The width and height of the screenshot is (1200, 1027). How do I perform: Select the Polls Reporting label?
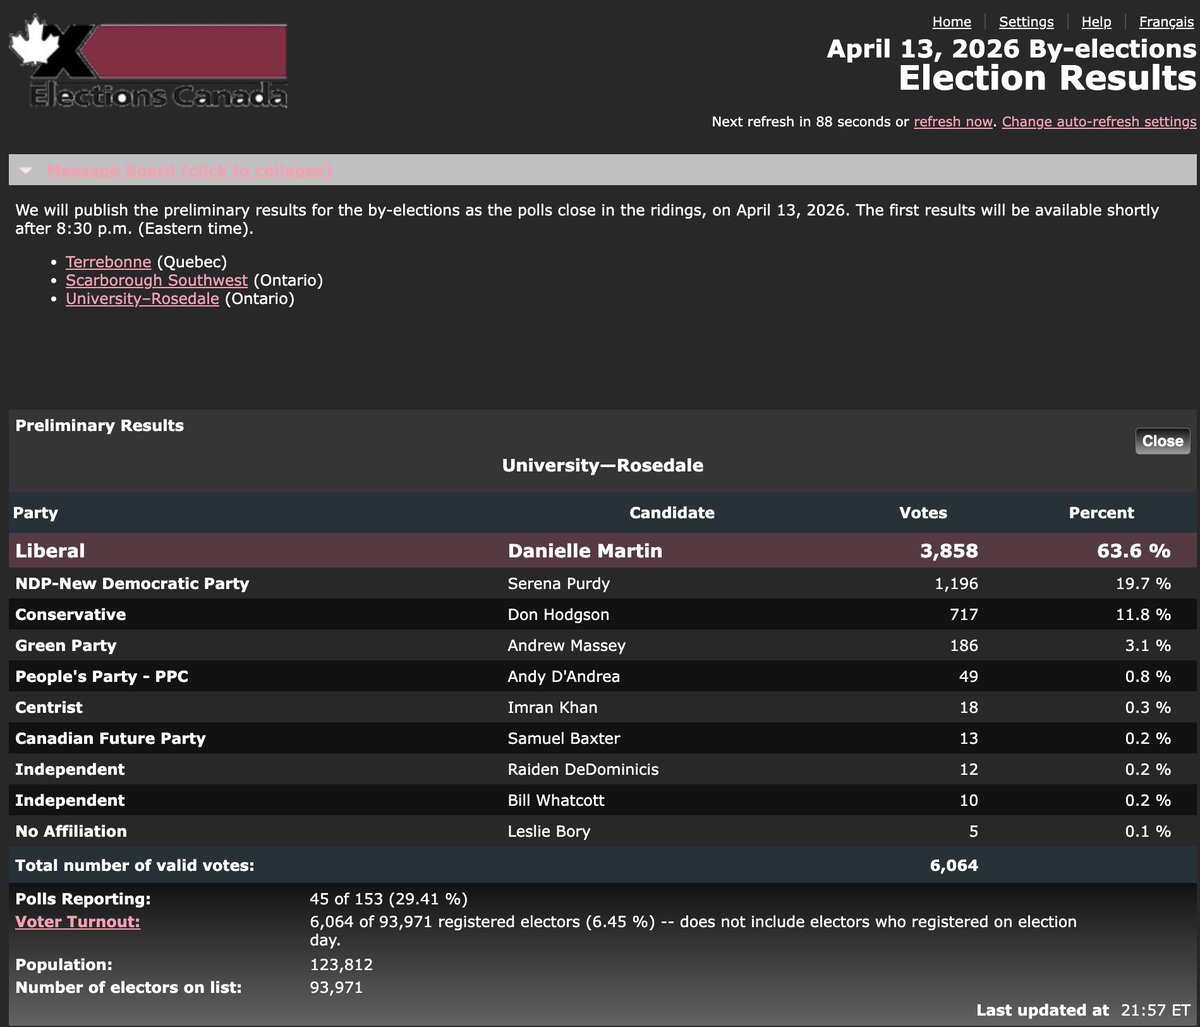point(83,900)
